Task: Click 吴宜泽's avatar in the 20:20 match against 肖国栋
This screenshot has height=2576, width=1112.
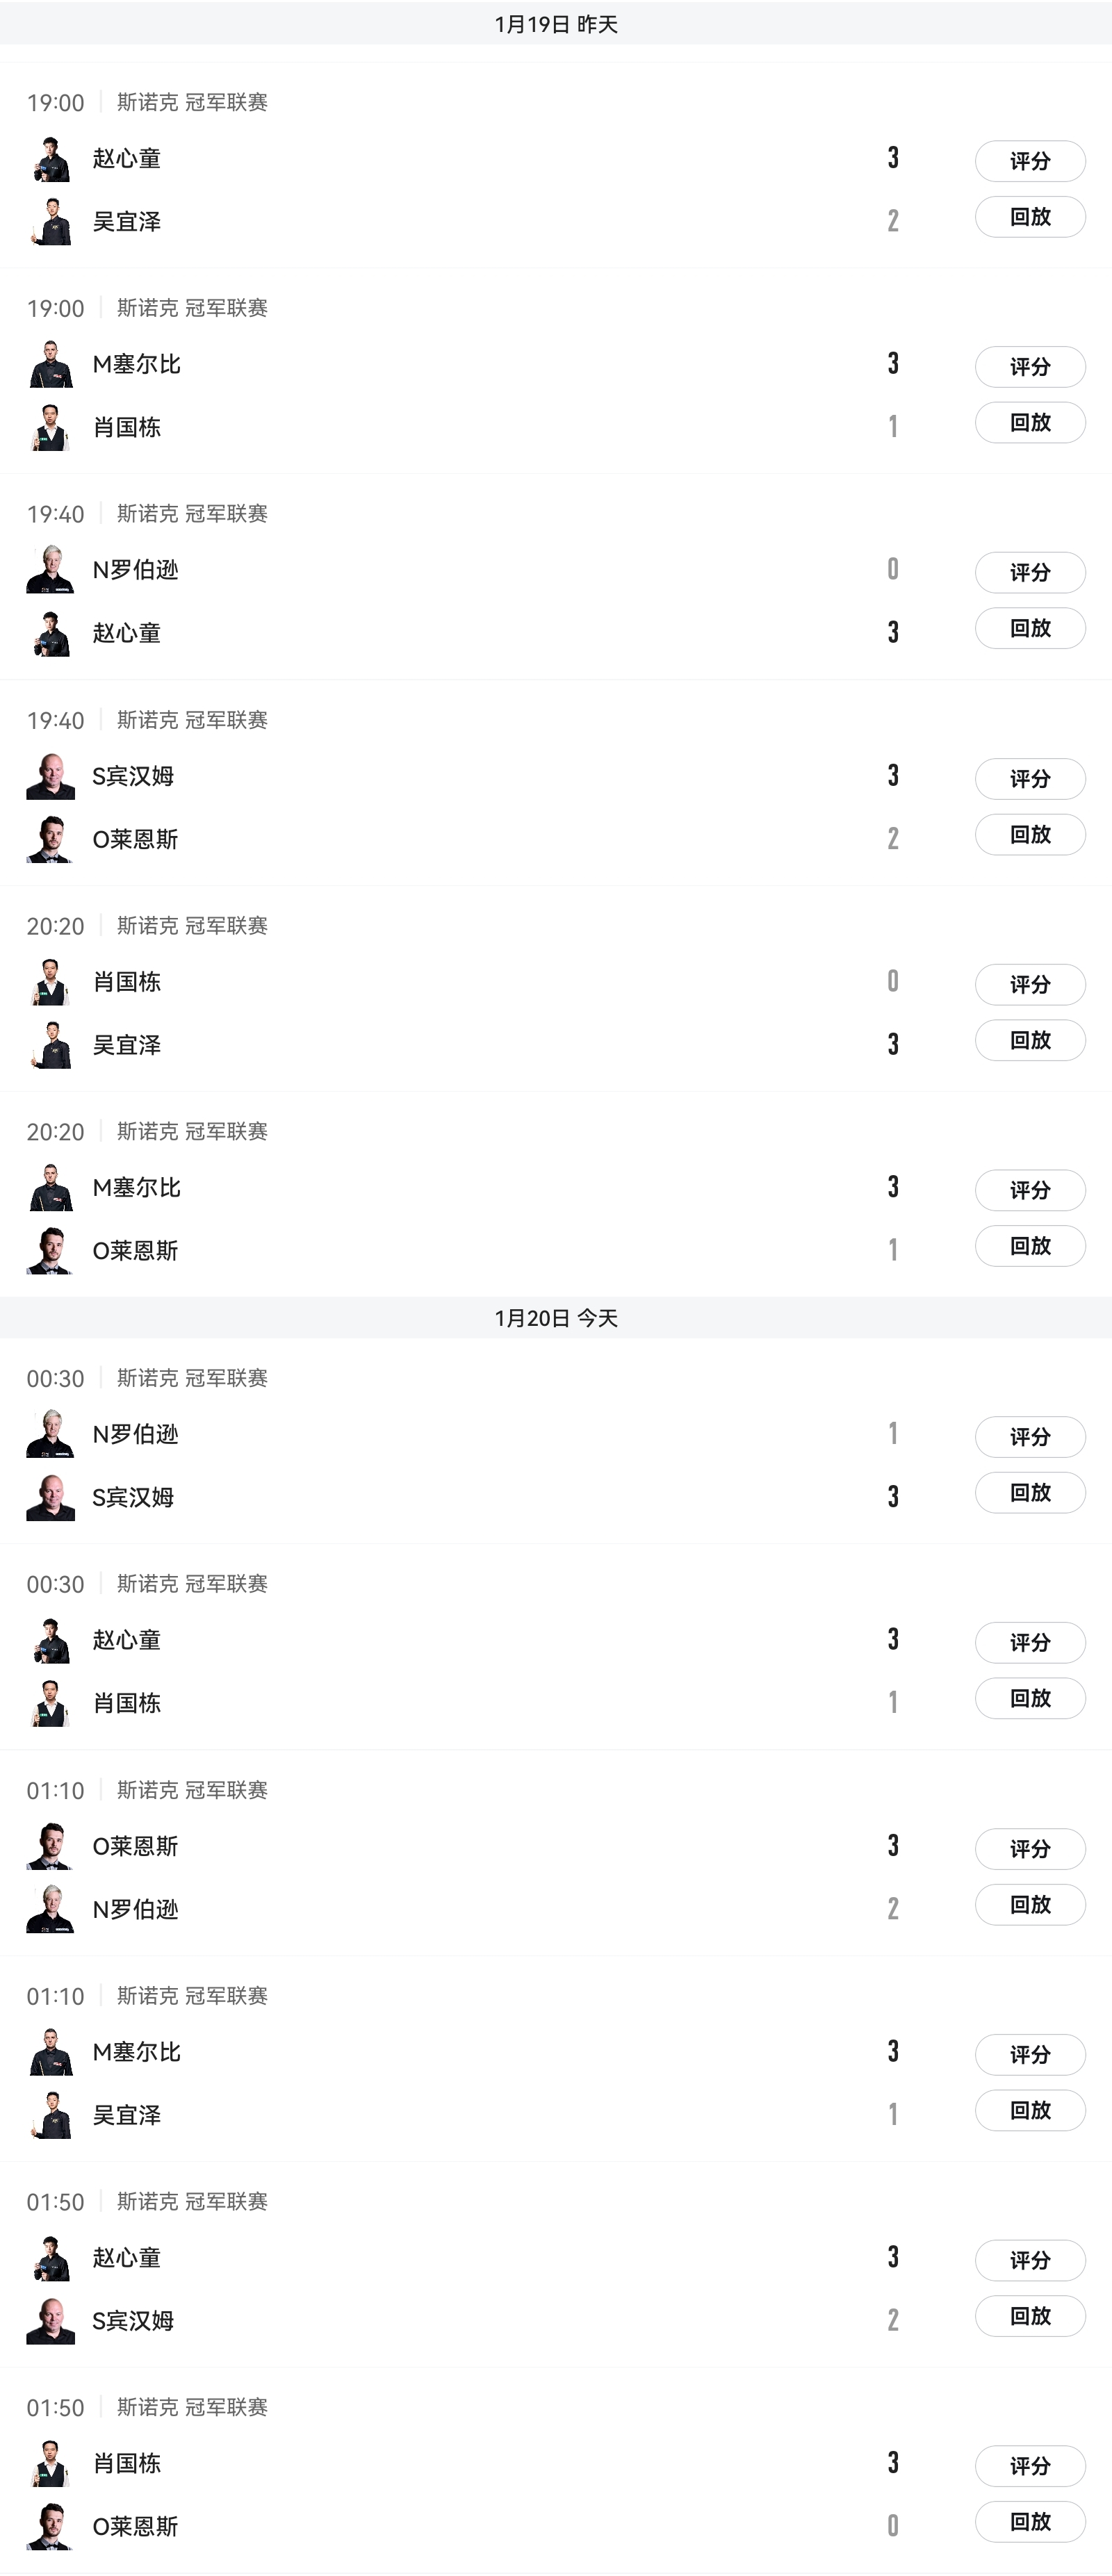Action: click(x=51, y=1045)
